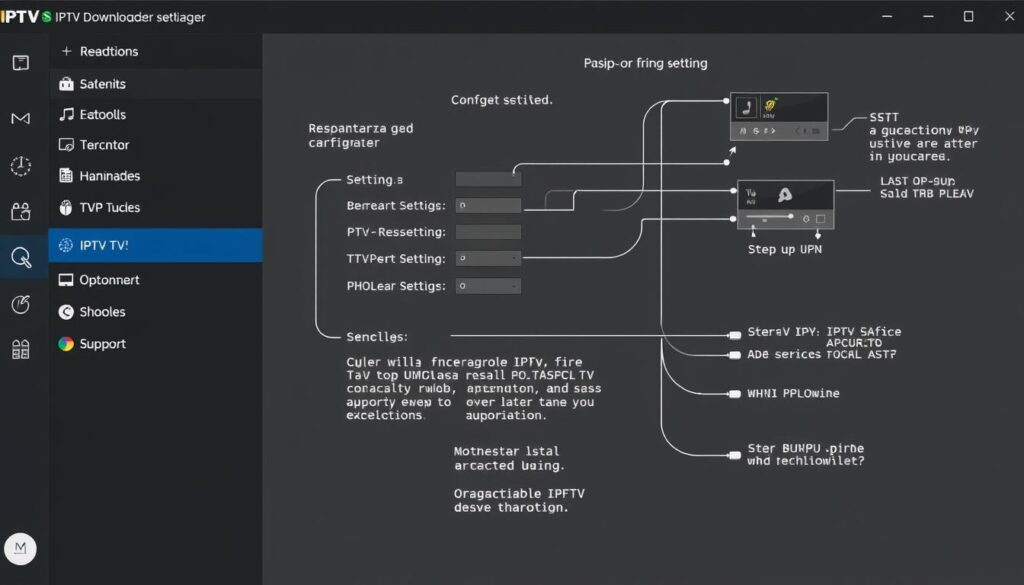Open the PHOLear Settigs dropdown
The image size is (1024, 585).
click(x=488, y=286)
